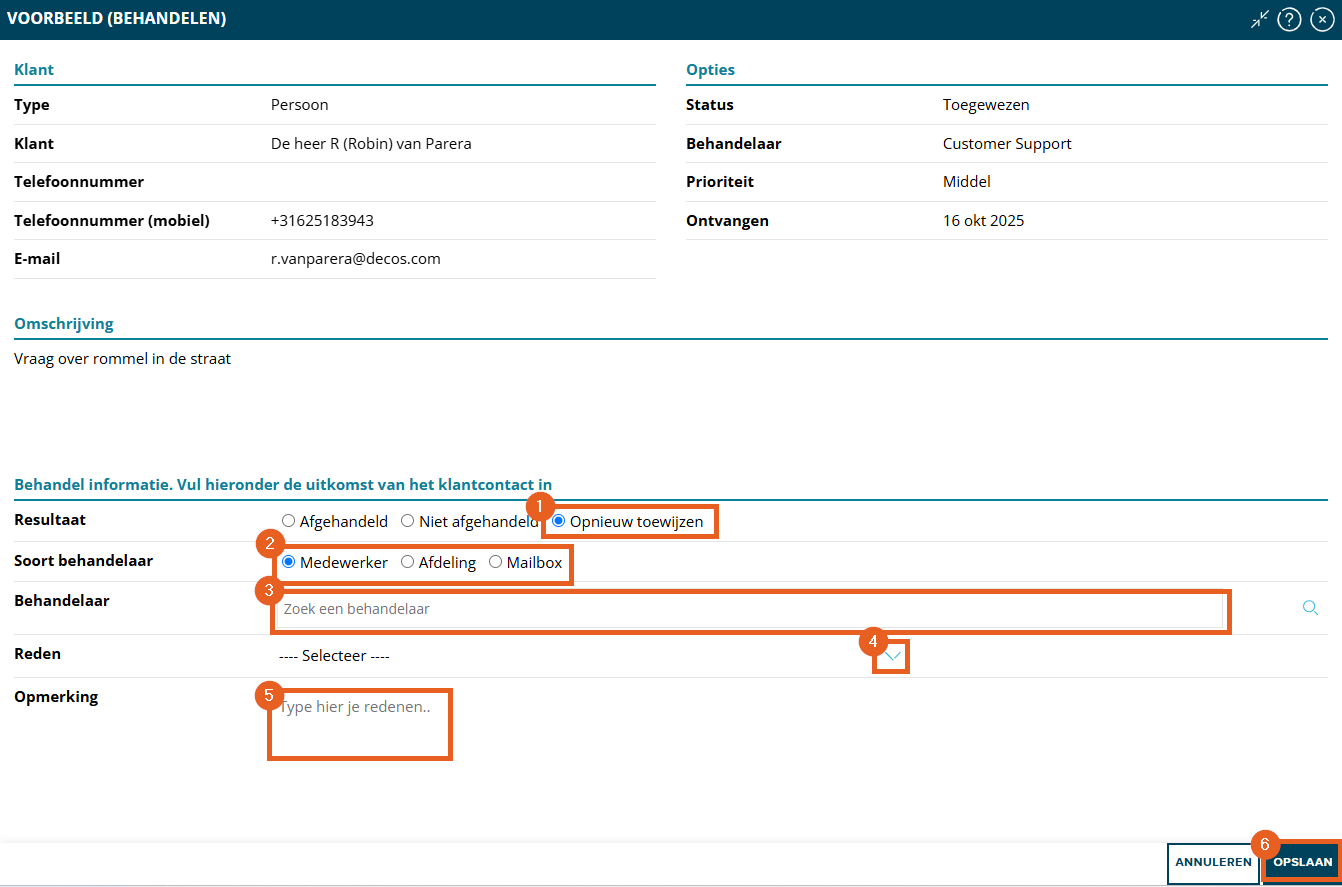Expand the Reden dropdown chevron

(893, 656)
